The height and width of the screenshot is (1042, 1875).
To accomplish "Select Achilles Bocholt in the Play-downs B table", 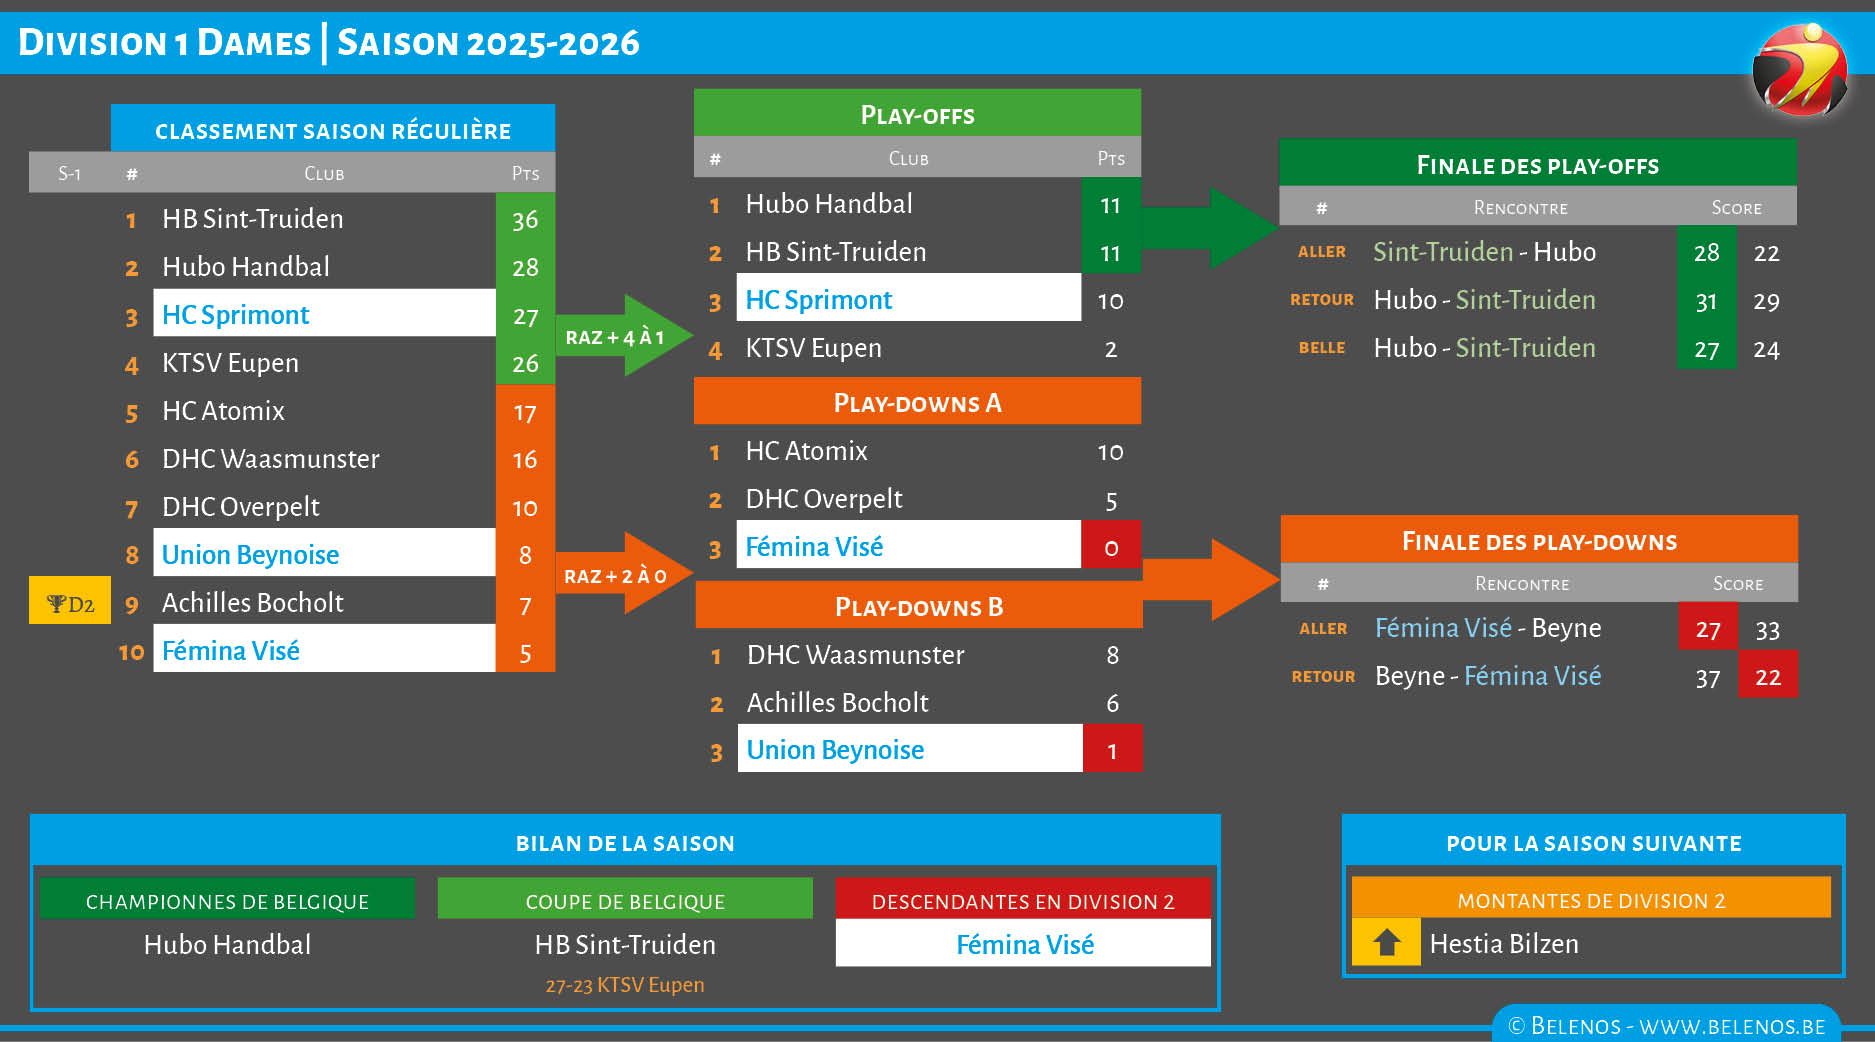I will tap(838, 702).
